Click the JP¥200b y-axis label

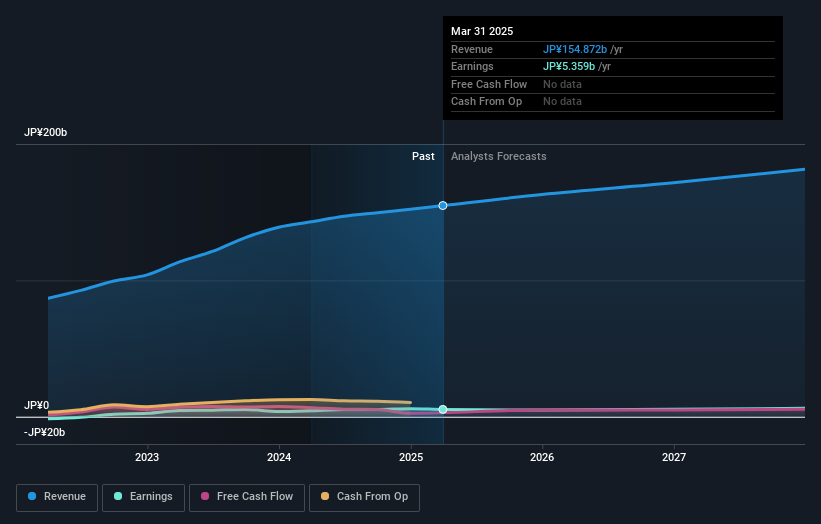(46, 132)
